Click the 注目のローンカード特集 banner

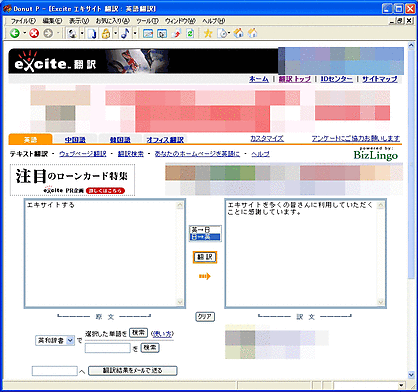click(72, 180)
